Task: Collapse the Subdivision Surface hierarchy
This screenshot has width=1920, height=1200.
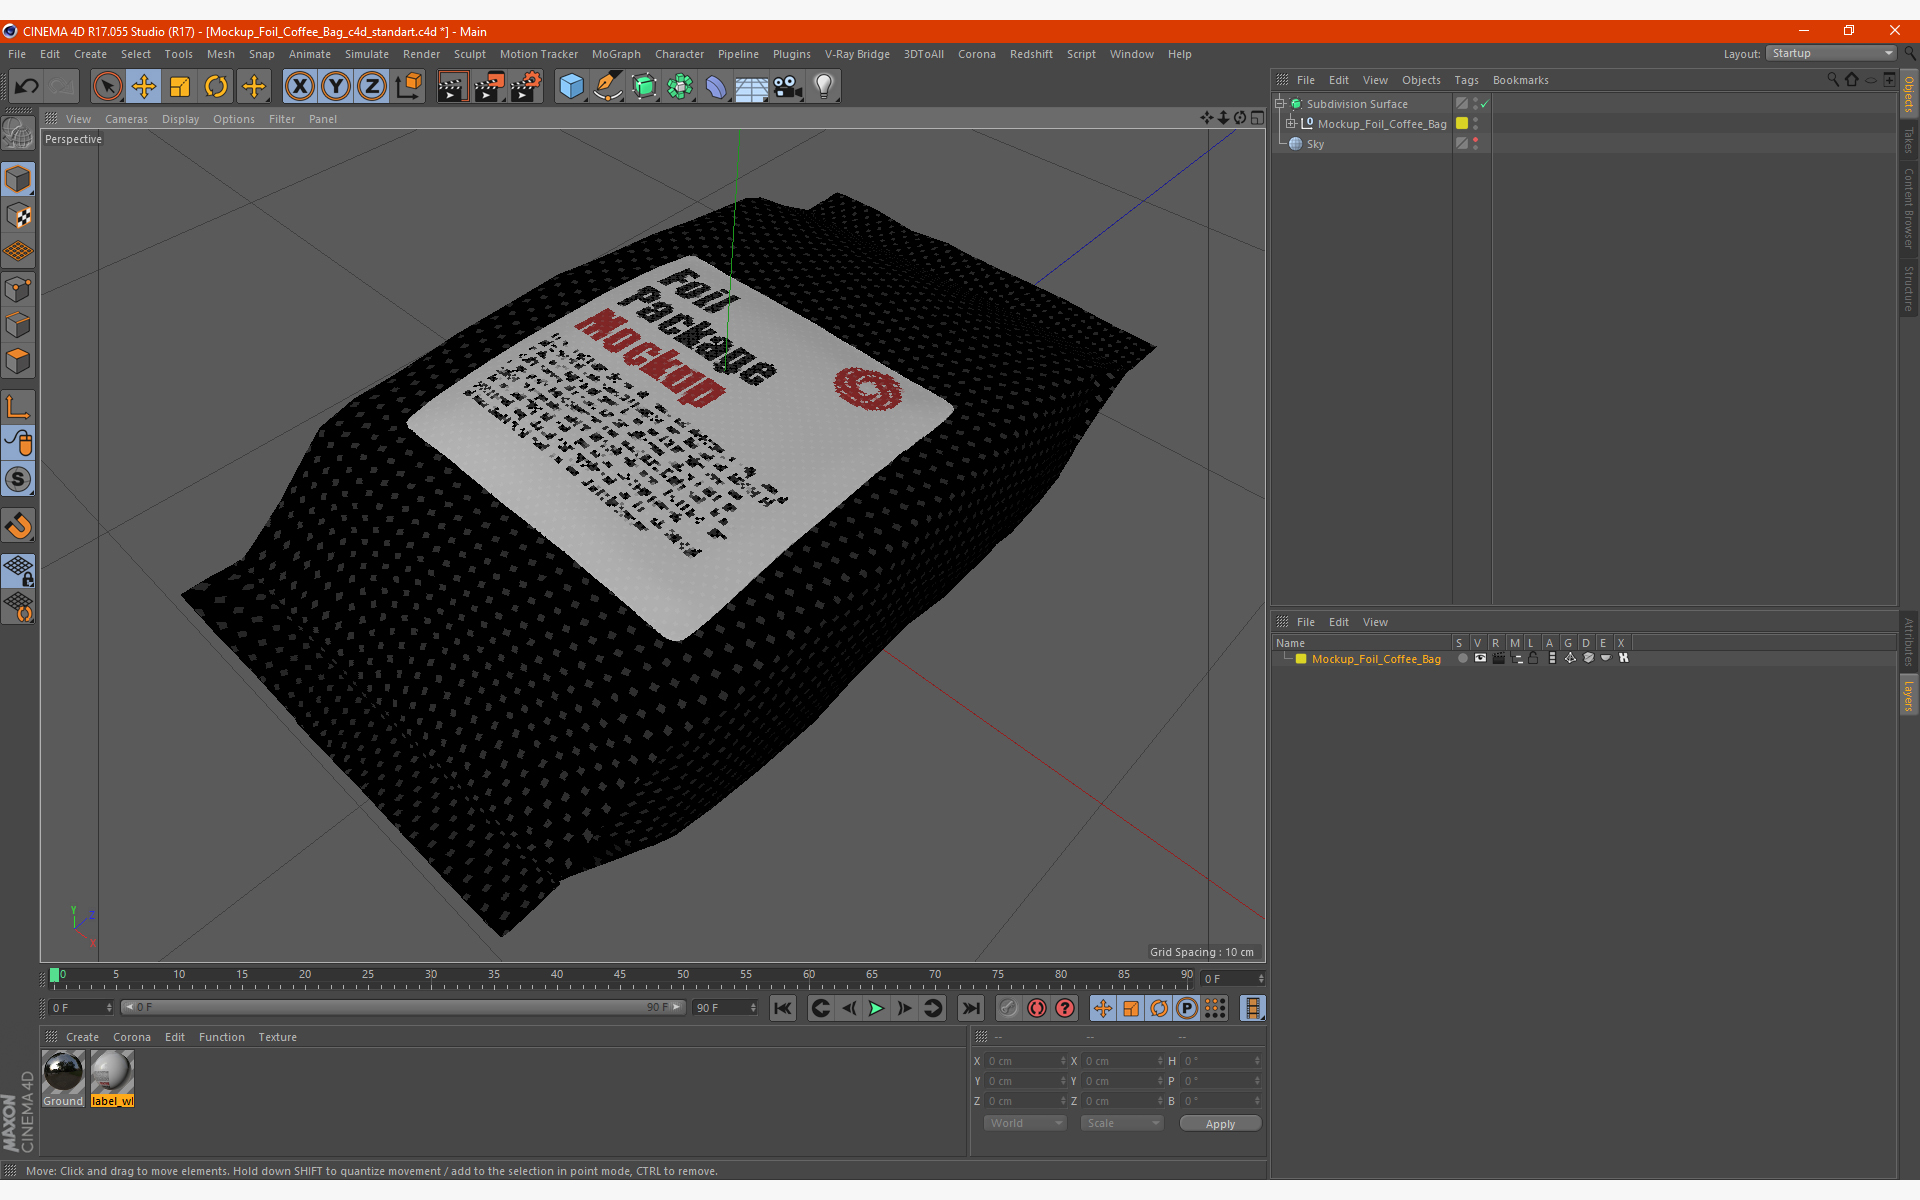Action: 1279,103
